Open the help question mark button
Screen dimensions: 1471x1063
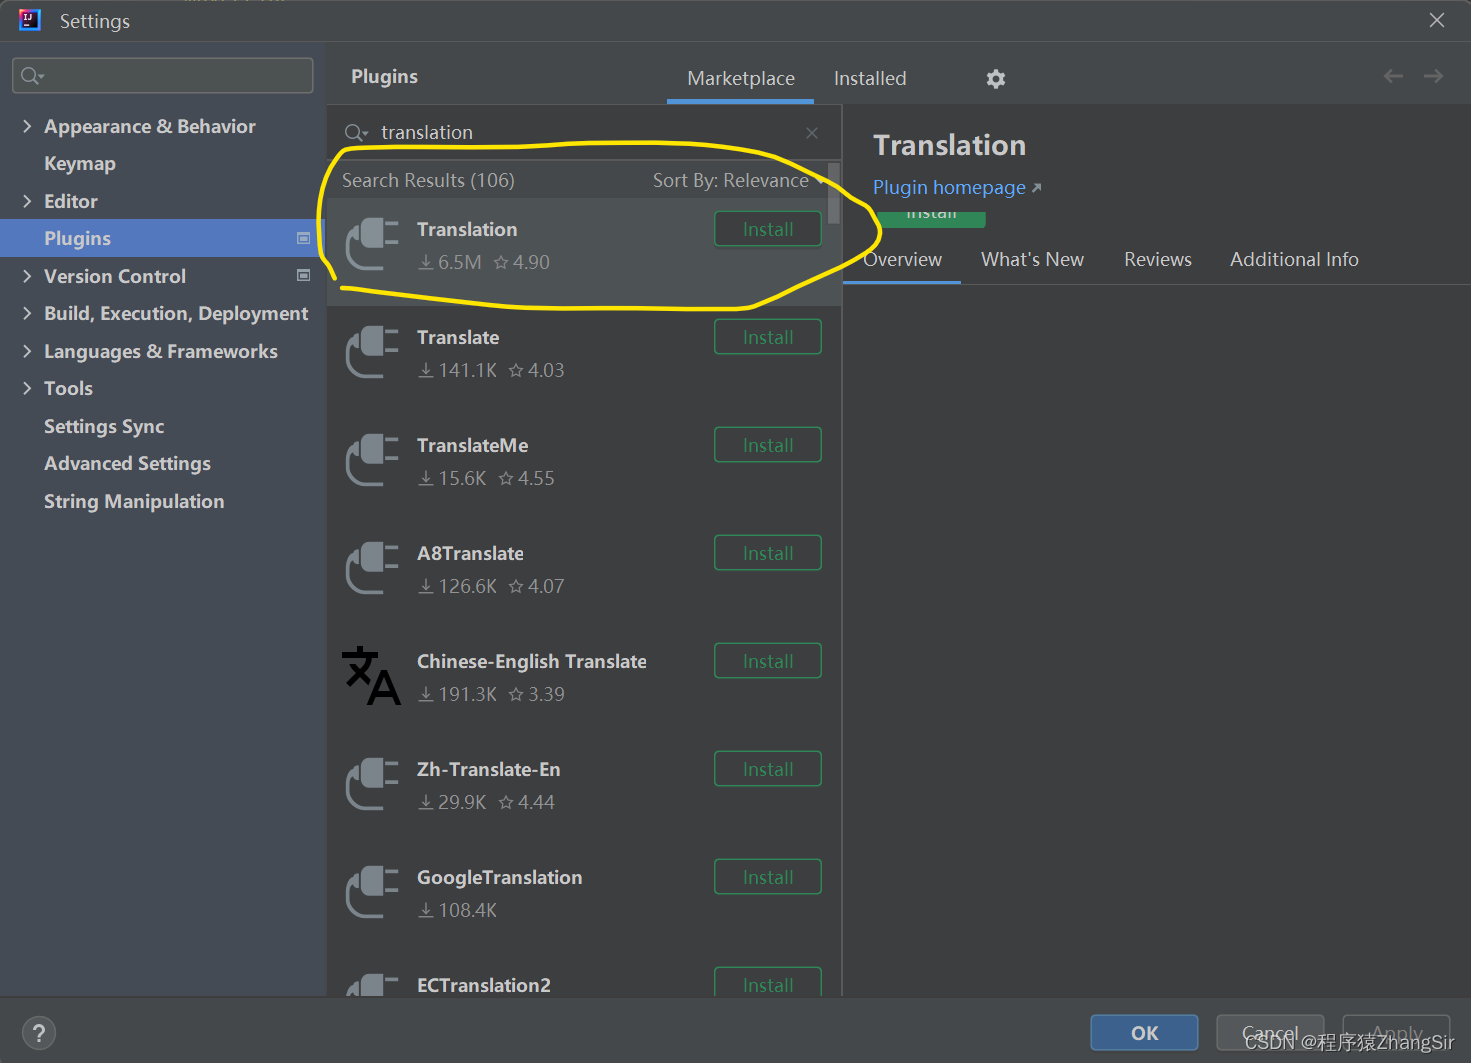38,1033
